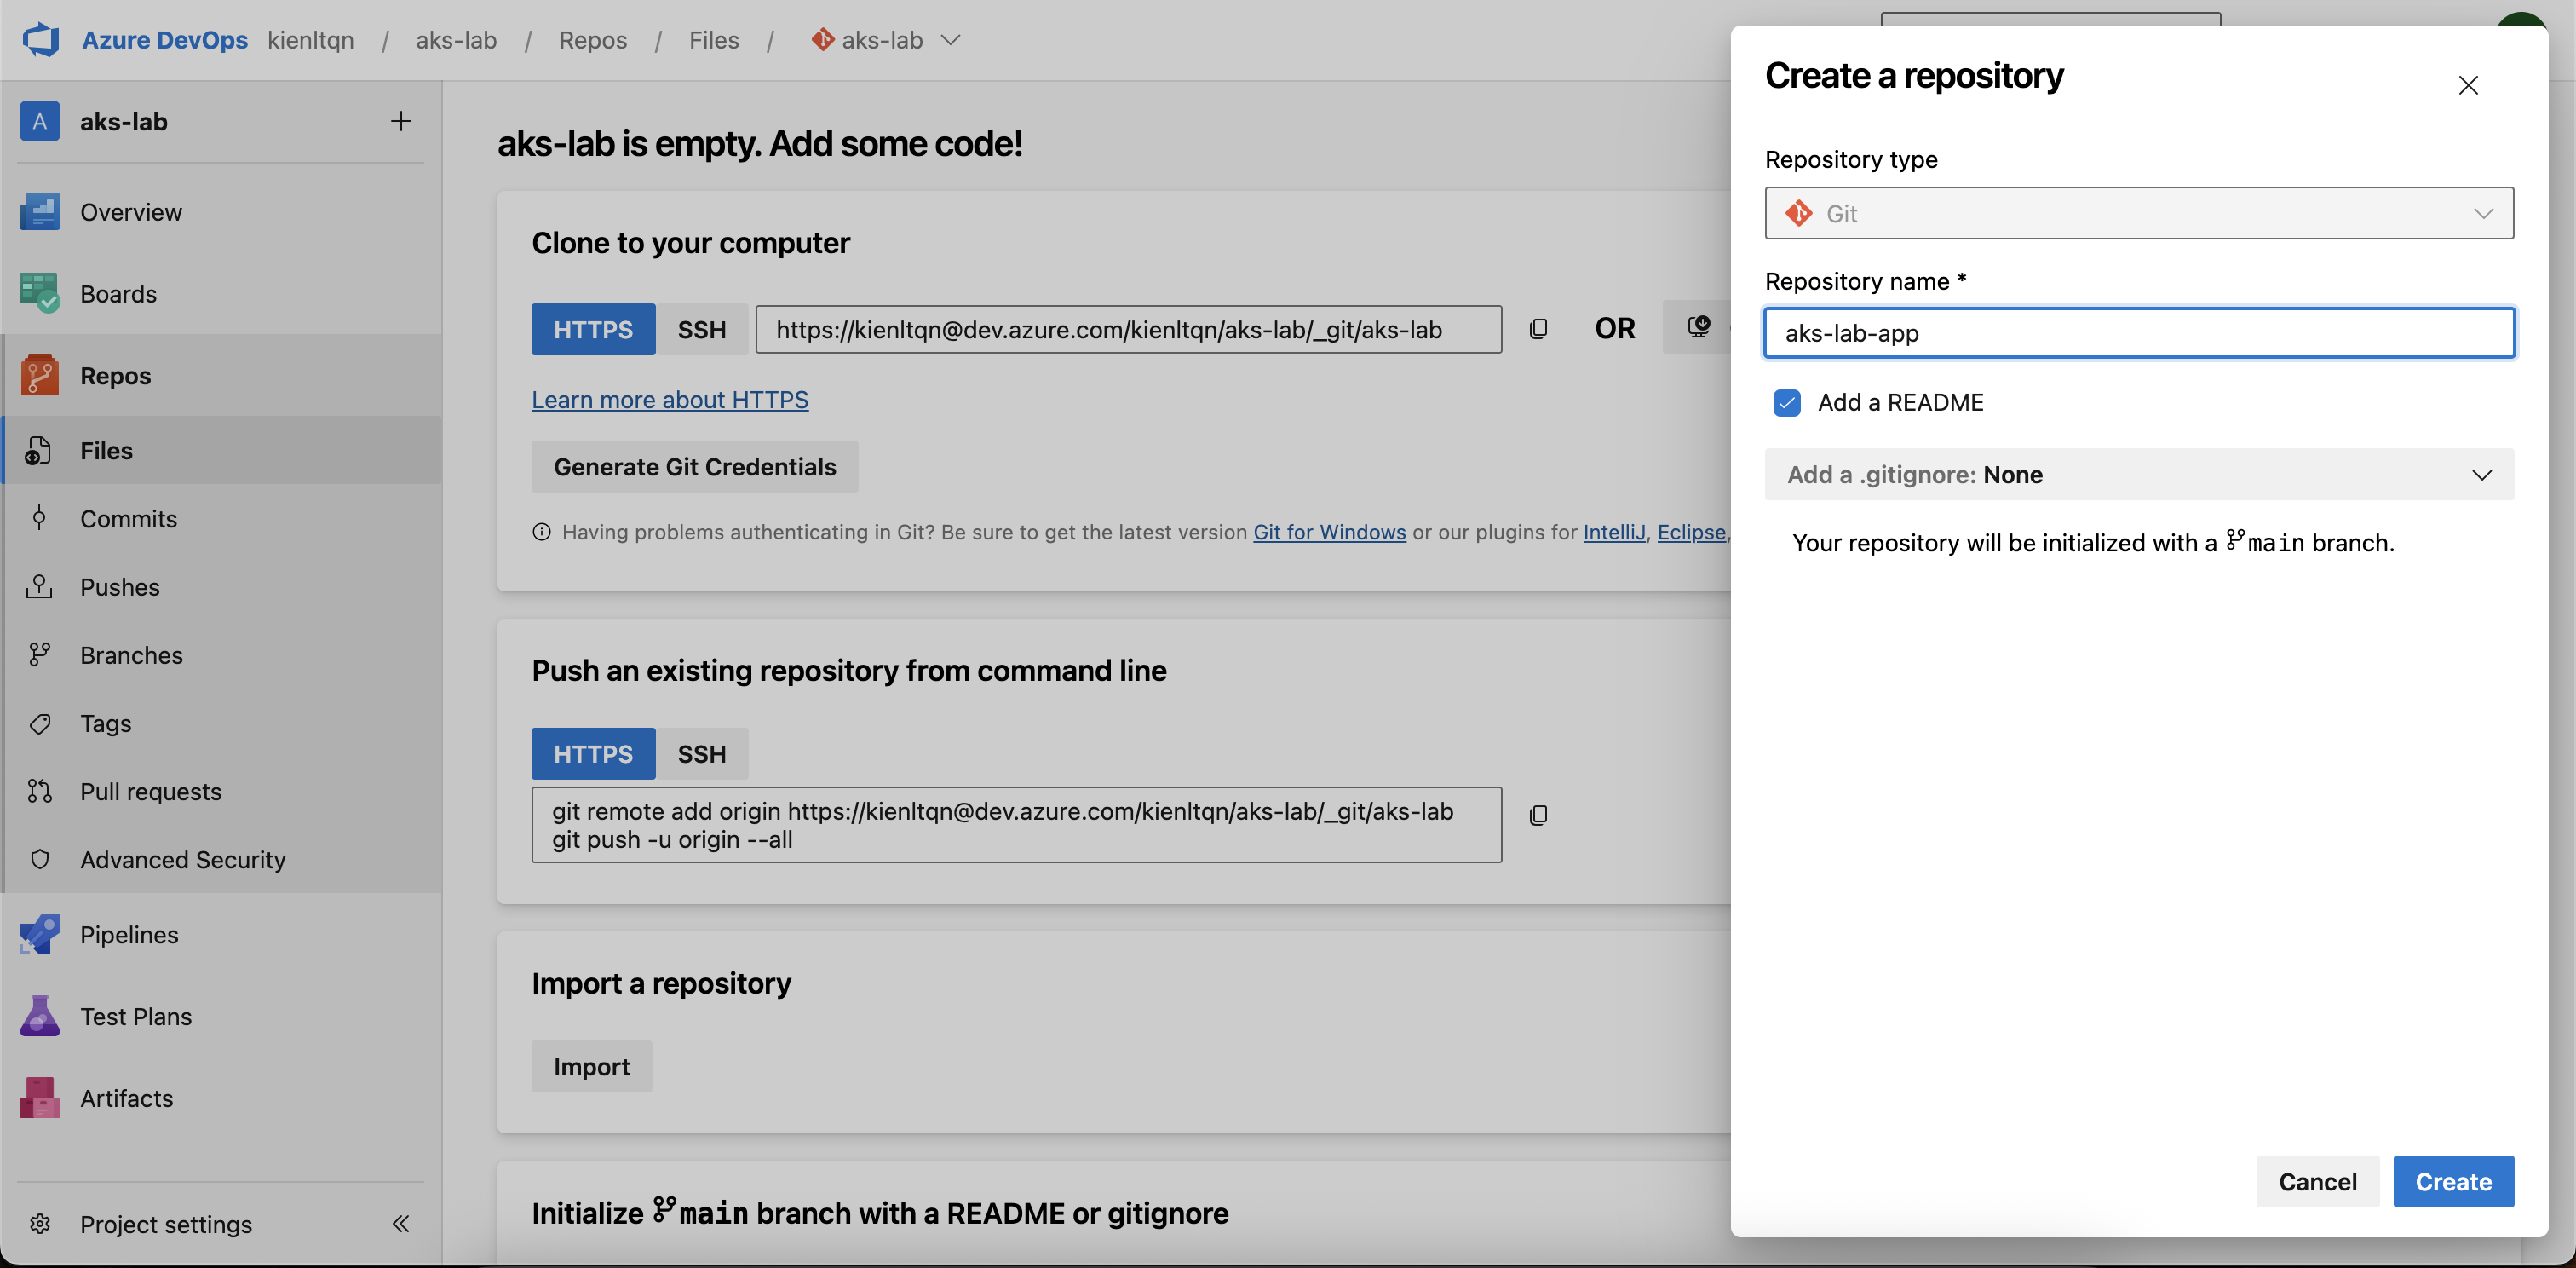Click the Repos breadcrumb
Screen dimensions: 2576x1268
[593, 40]
